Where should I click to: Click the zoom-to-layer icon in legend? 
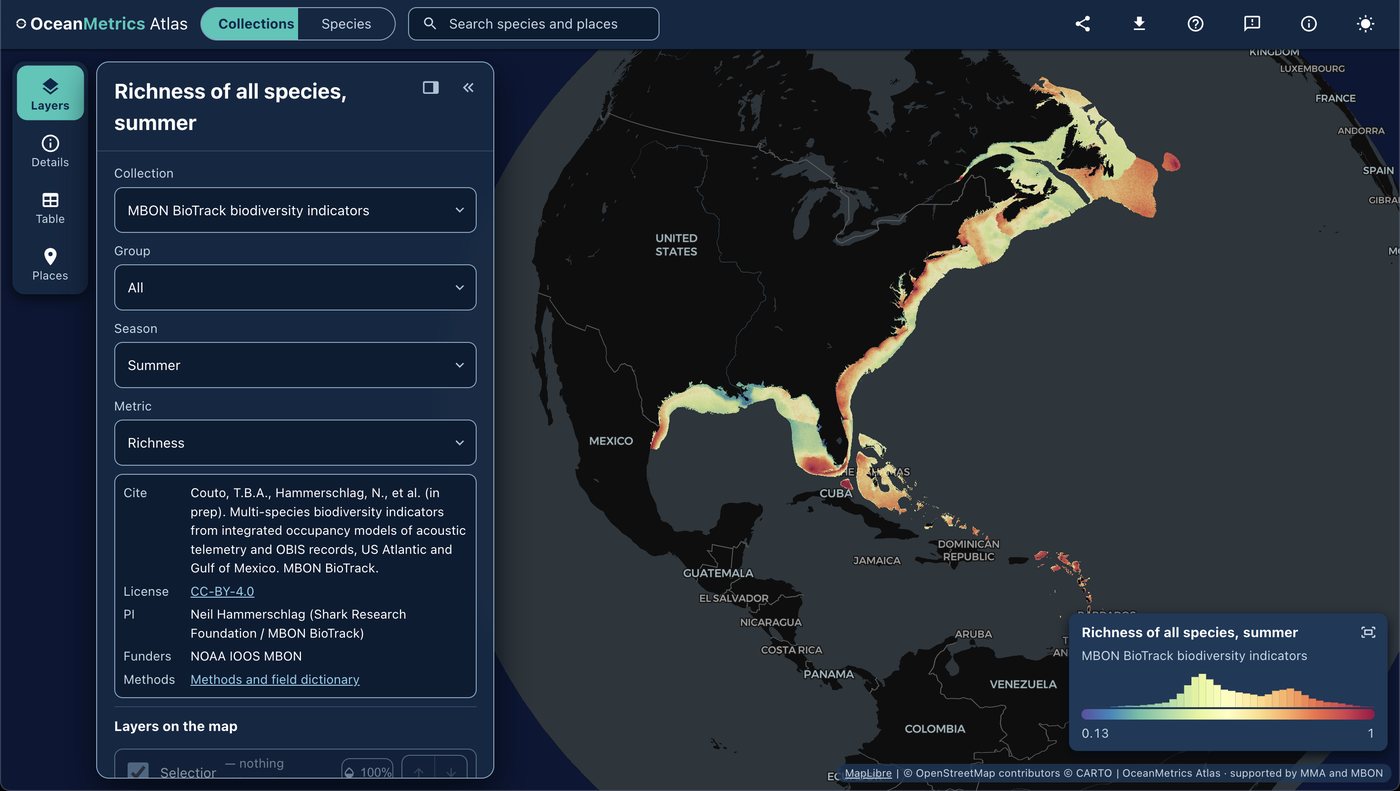(x=1368, y=632)
